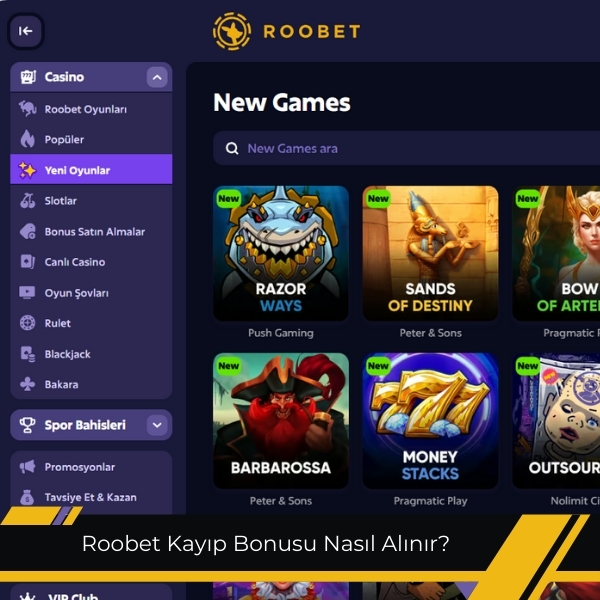Open the Roobet Oyunları kangaroo icon
This screenshot has height=600, width=600.
[27, 109]
